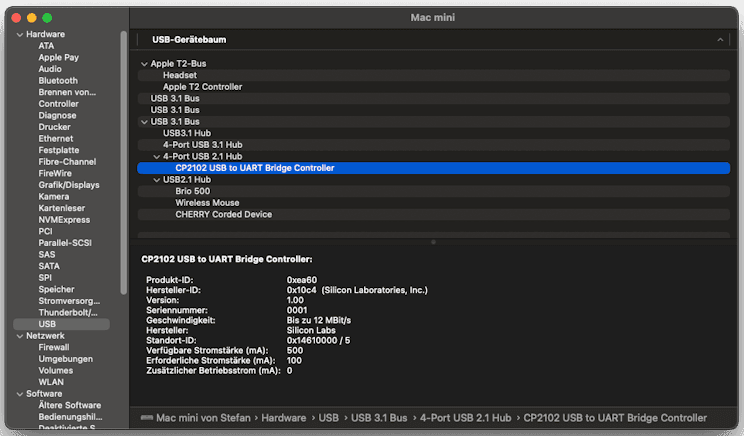
Task: Click USB 3.1 Bus in path bar
Action: [379, 418]
